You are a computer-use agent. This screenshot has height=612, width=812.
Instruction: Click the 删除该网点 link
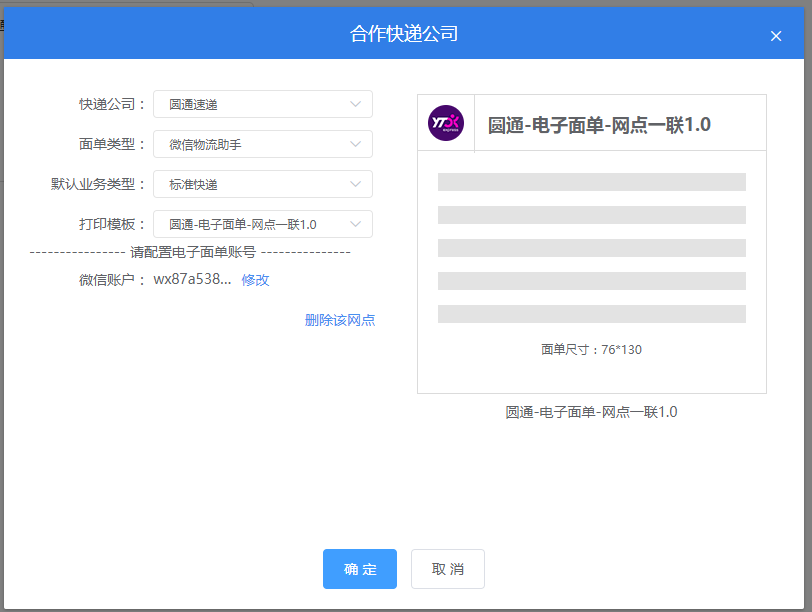(340, 320)
